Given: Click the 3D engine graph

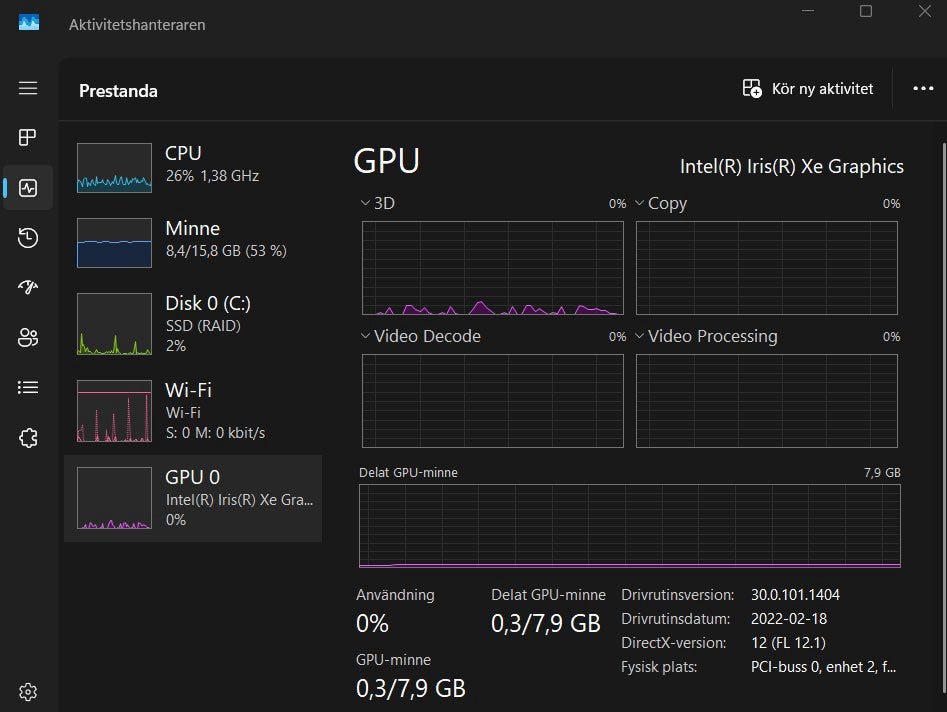Looking at the screenshot, I should pos(493,268).
